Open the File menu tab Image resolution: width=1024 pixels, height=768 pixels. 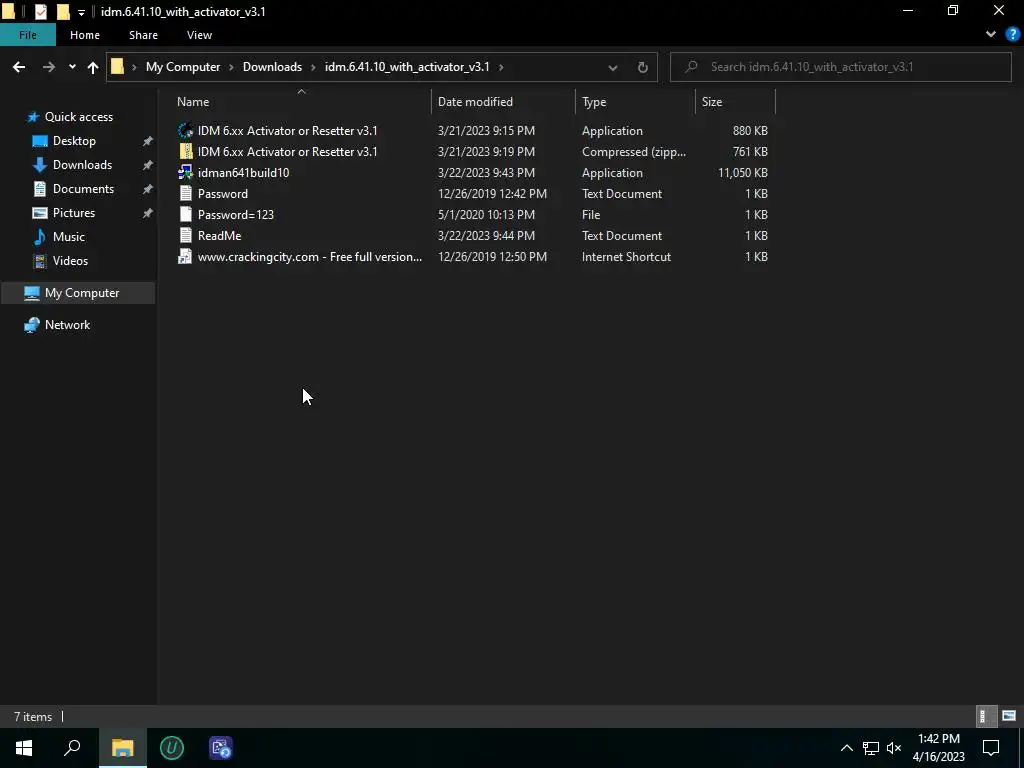[x=28, y=35]
